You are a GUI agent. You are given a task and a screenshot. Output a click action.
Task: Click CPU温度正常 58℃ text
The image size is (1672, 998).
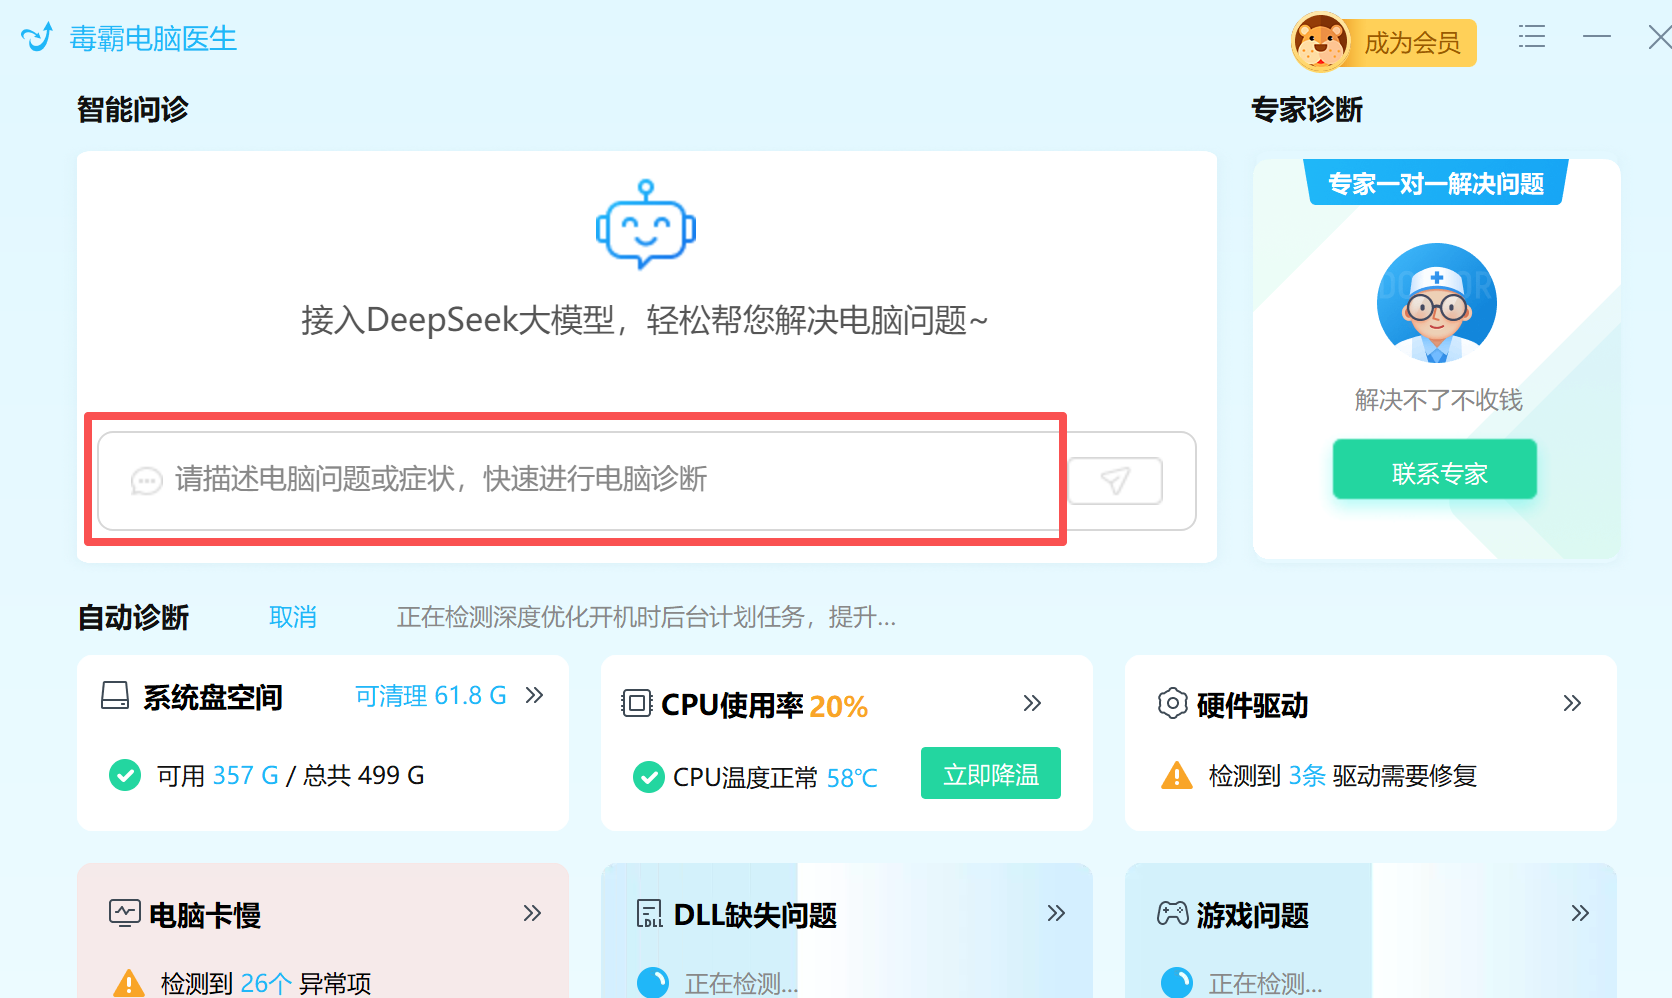click(775, 778)
